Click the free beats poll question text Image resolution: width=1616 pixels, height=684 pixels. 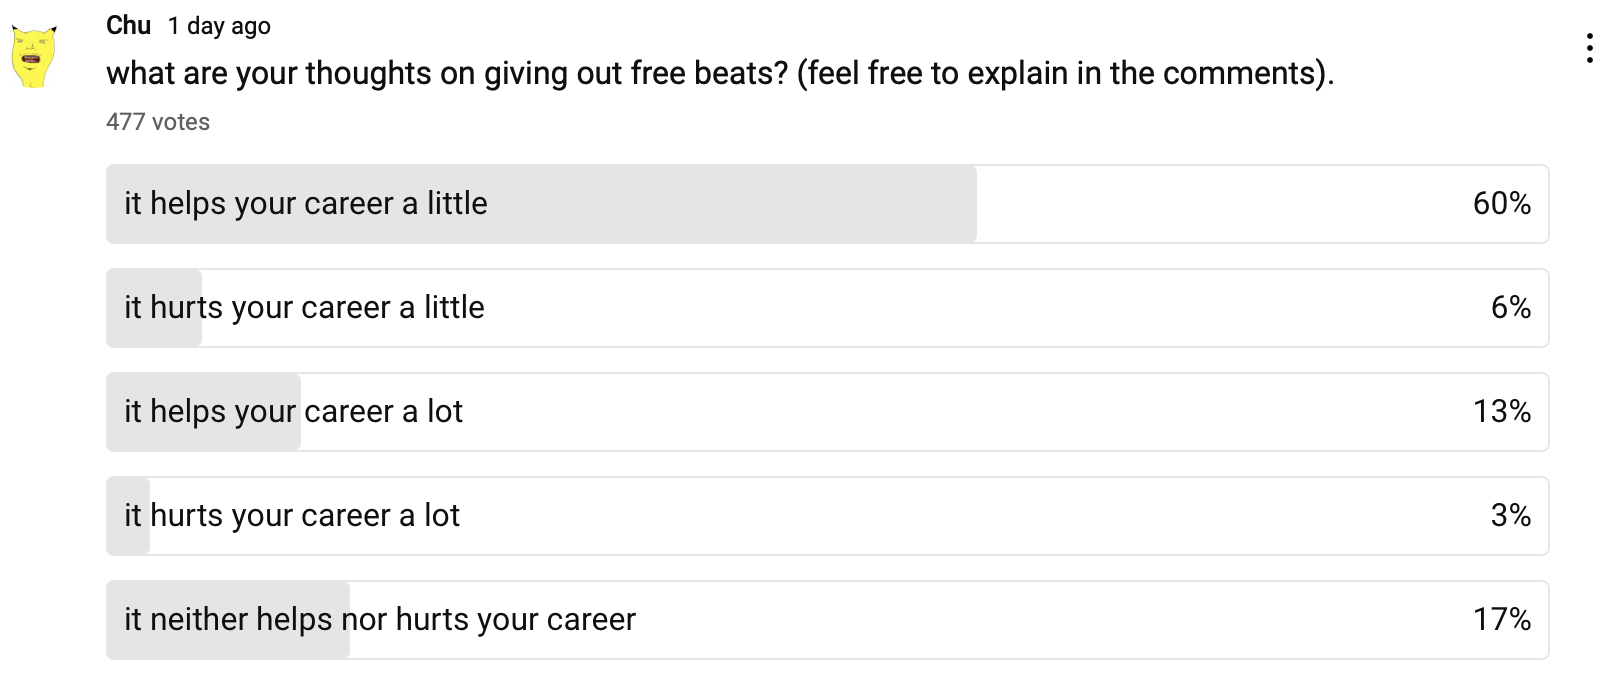pos(720,73)
